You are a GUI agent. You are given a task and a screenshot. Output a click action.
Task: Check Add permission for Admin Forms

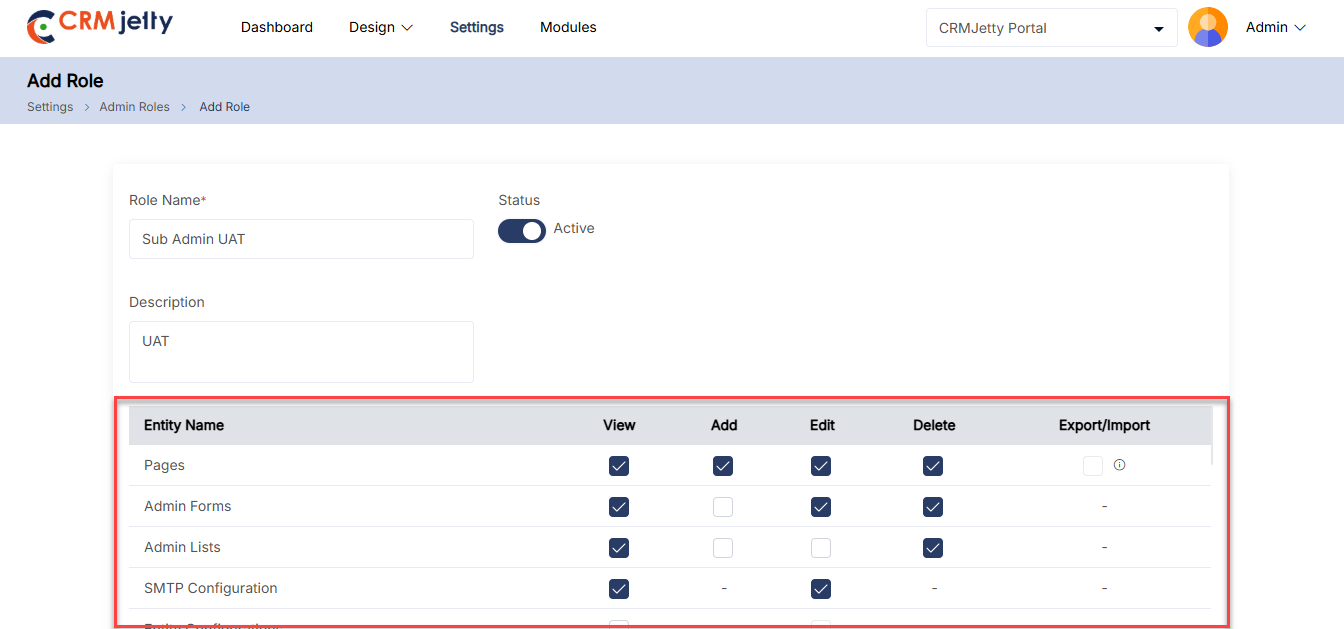pyautogui.click(x=723, y=507)
